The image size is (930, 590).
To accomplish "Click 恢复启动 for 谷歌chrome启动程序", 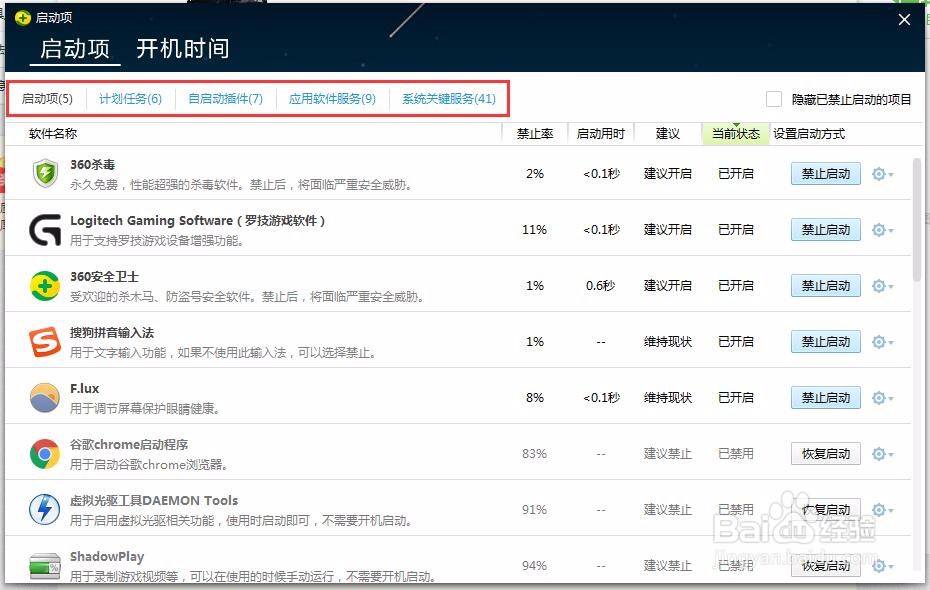I will click(x=826, y=454).
